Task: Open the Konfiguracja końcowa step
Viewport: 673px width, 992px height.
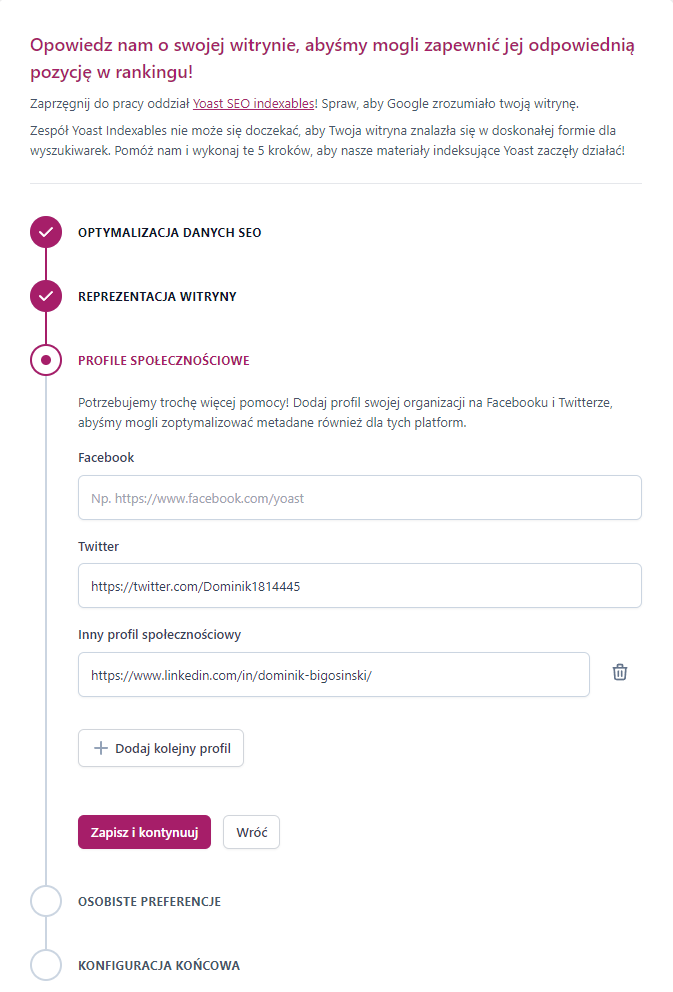Action: 159,965
